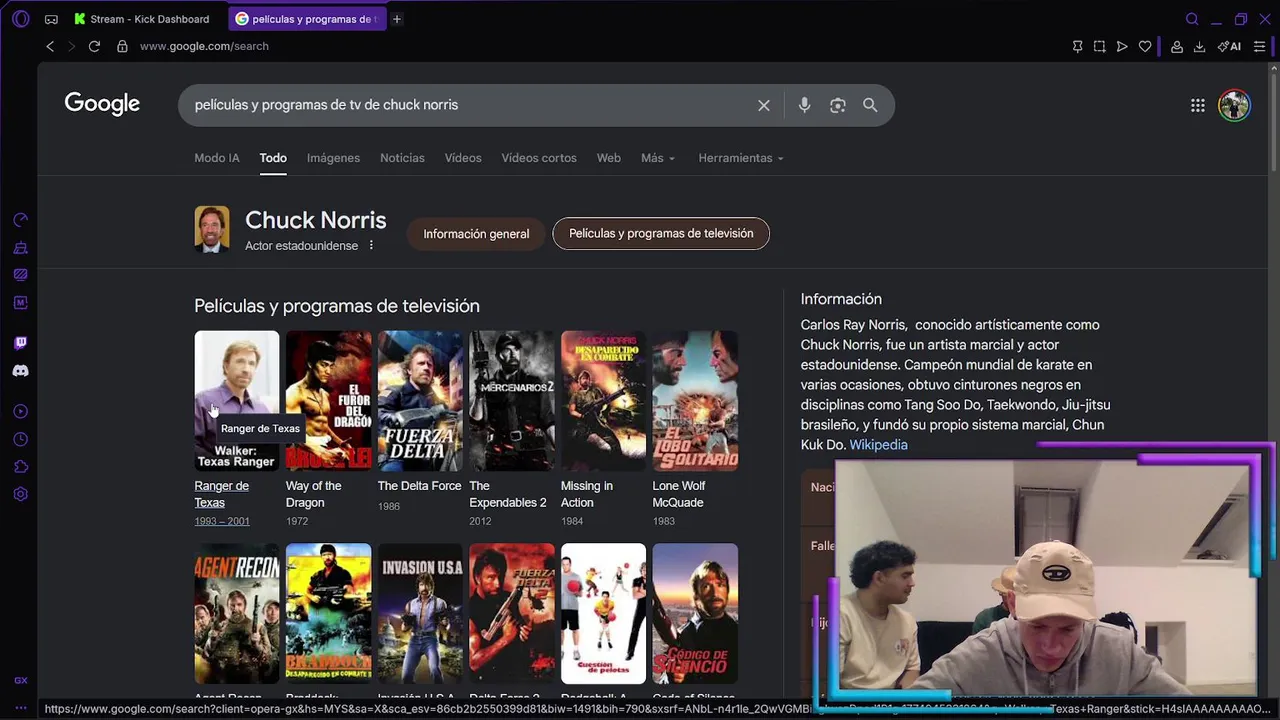Image resolution: width=1280 pixels, height=720 pixels.
Task: Open the Google account avatar
Action: pyautogui.click(x=1234, y=105)
